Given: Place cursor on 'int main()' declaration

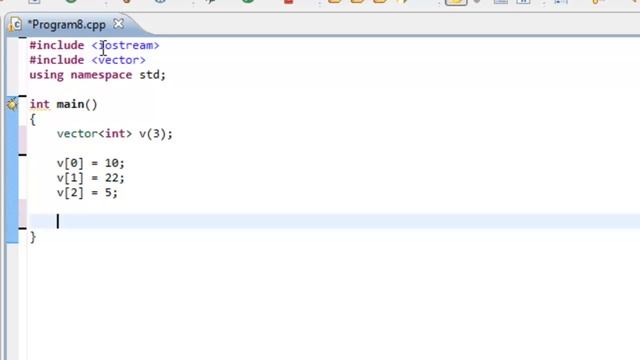Looking at the screenshot, I should pos(63,104).
